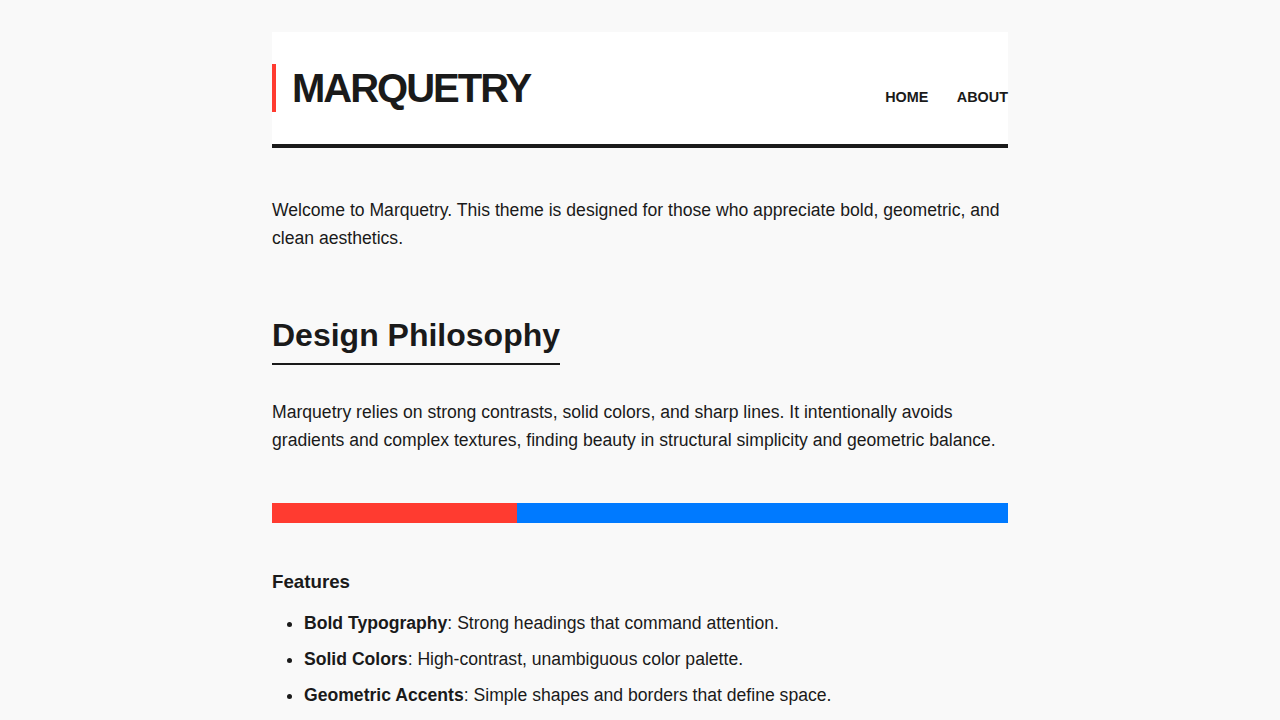Viewport: 1280px width, 720px height.
Task: Click the red accent bar beside the logo
Action: point(275,88)
